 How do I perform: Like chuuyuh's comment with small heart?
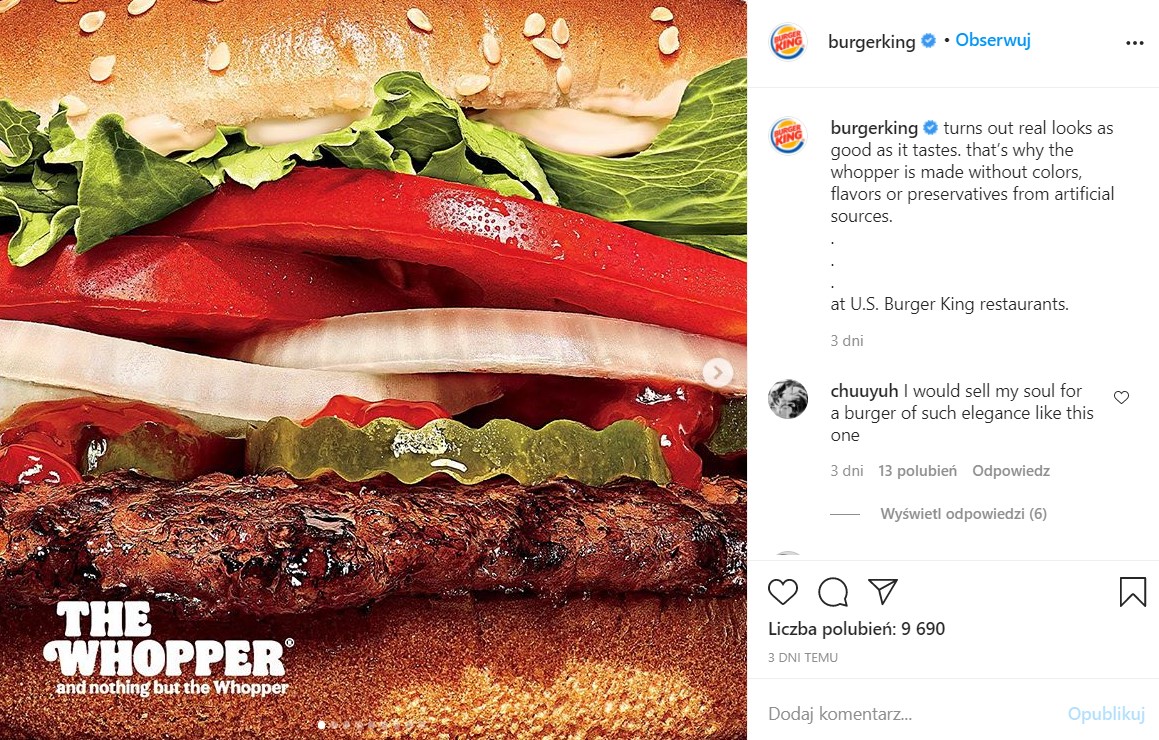pos(1121,398)
